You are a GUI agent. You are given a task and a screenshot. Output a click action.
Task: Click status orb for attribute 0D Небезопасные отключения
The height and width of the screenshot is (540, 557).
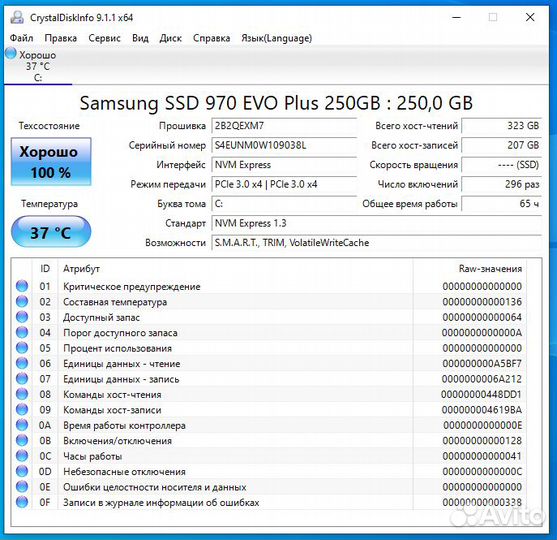tap(22, 471)
